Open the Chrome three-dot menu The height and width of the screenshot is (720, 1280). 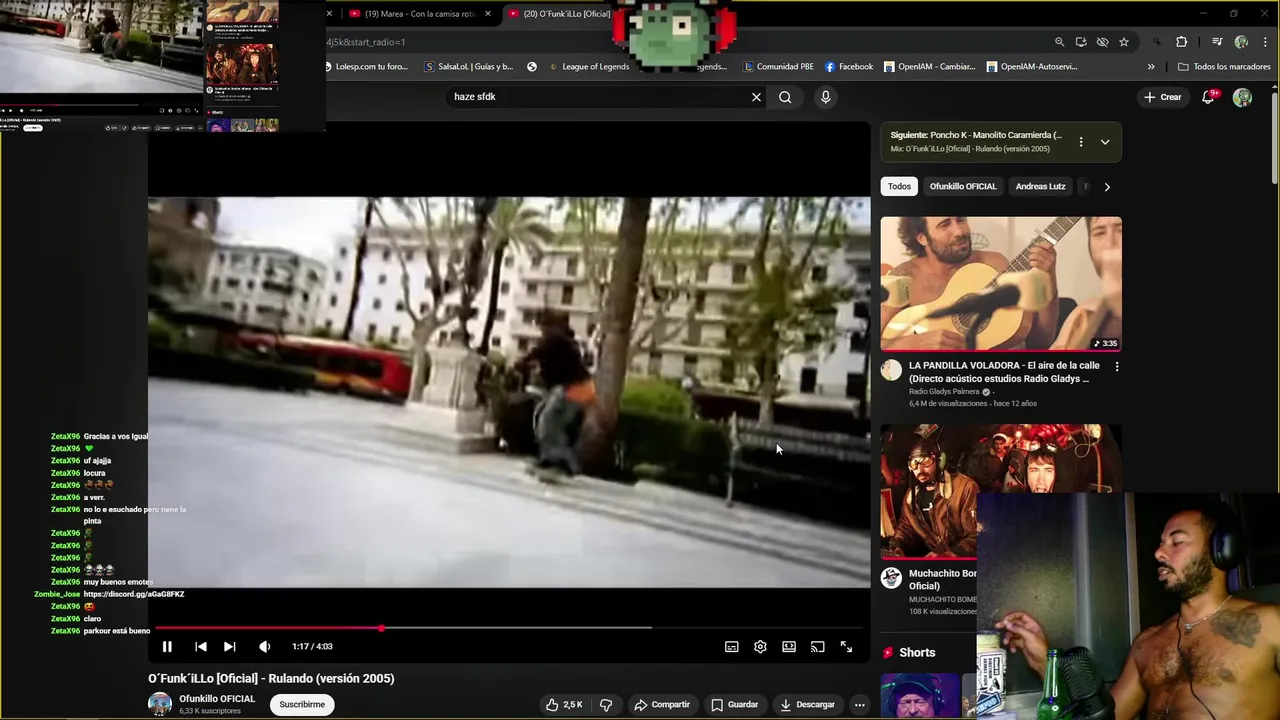pos(1264,42)
